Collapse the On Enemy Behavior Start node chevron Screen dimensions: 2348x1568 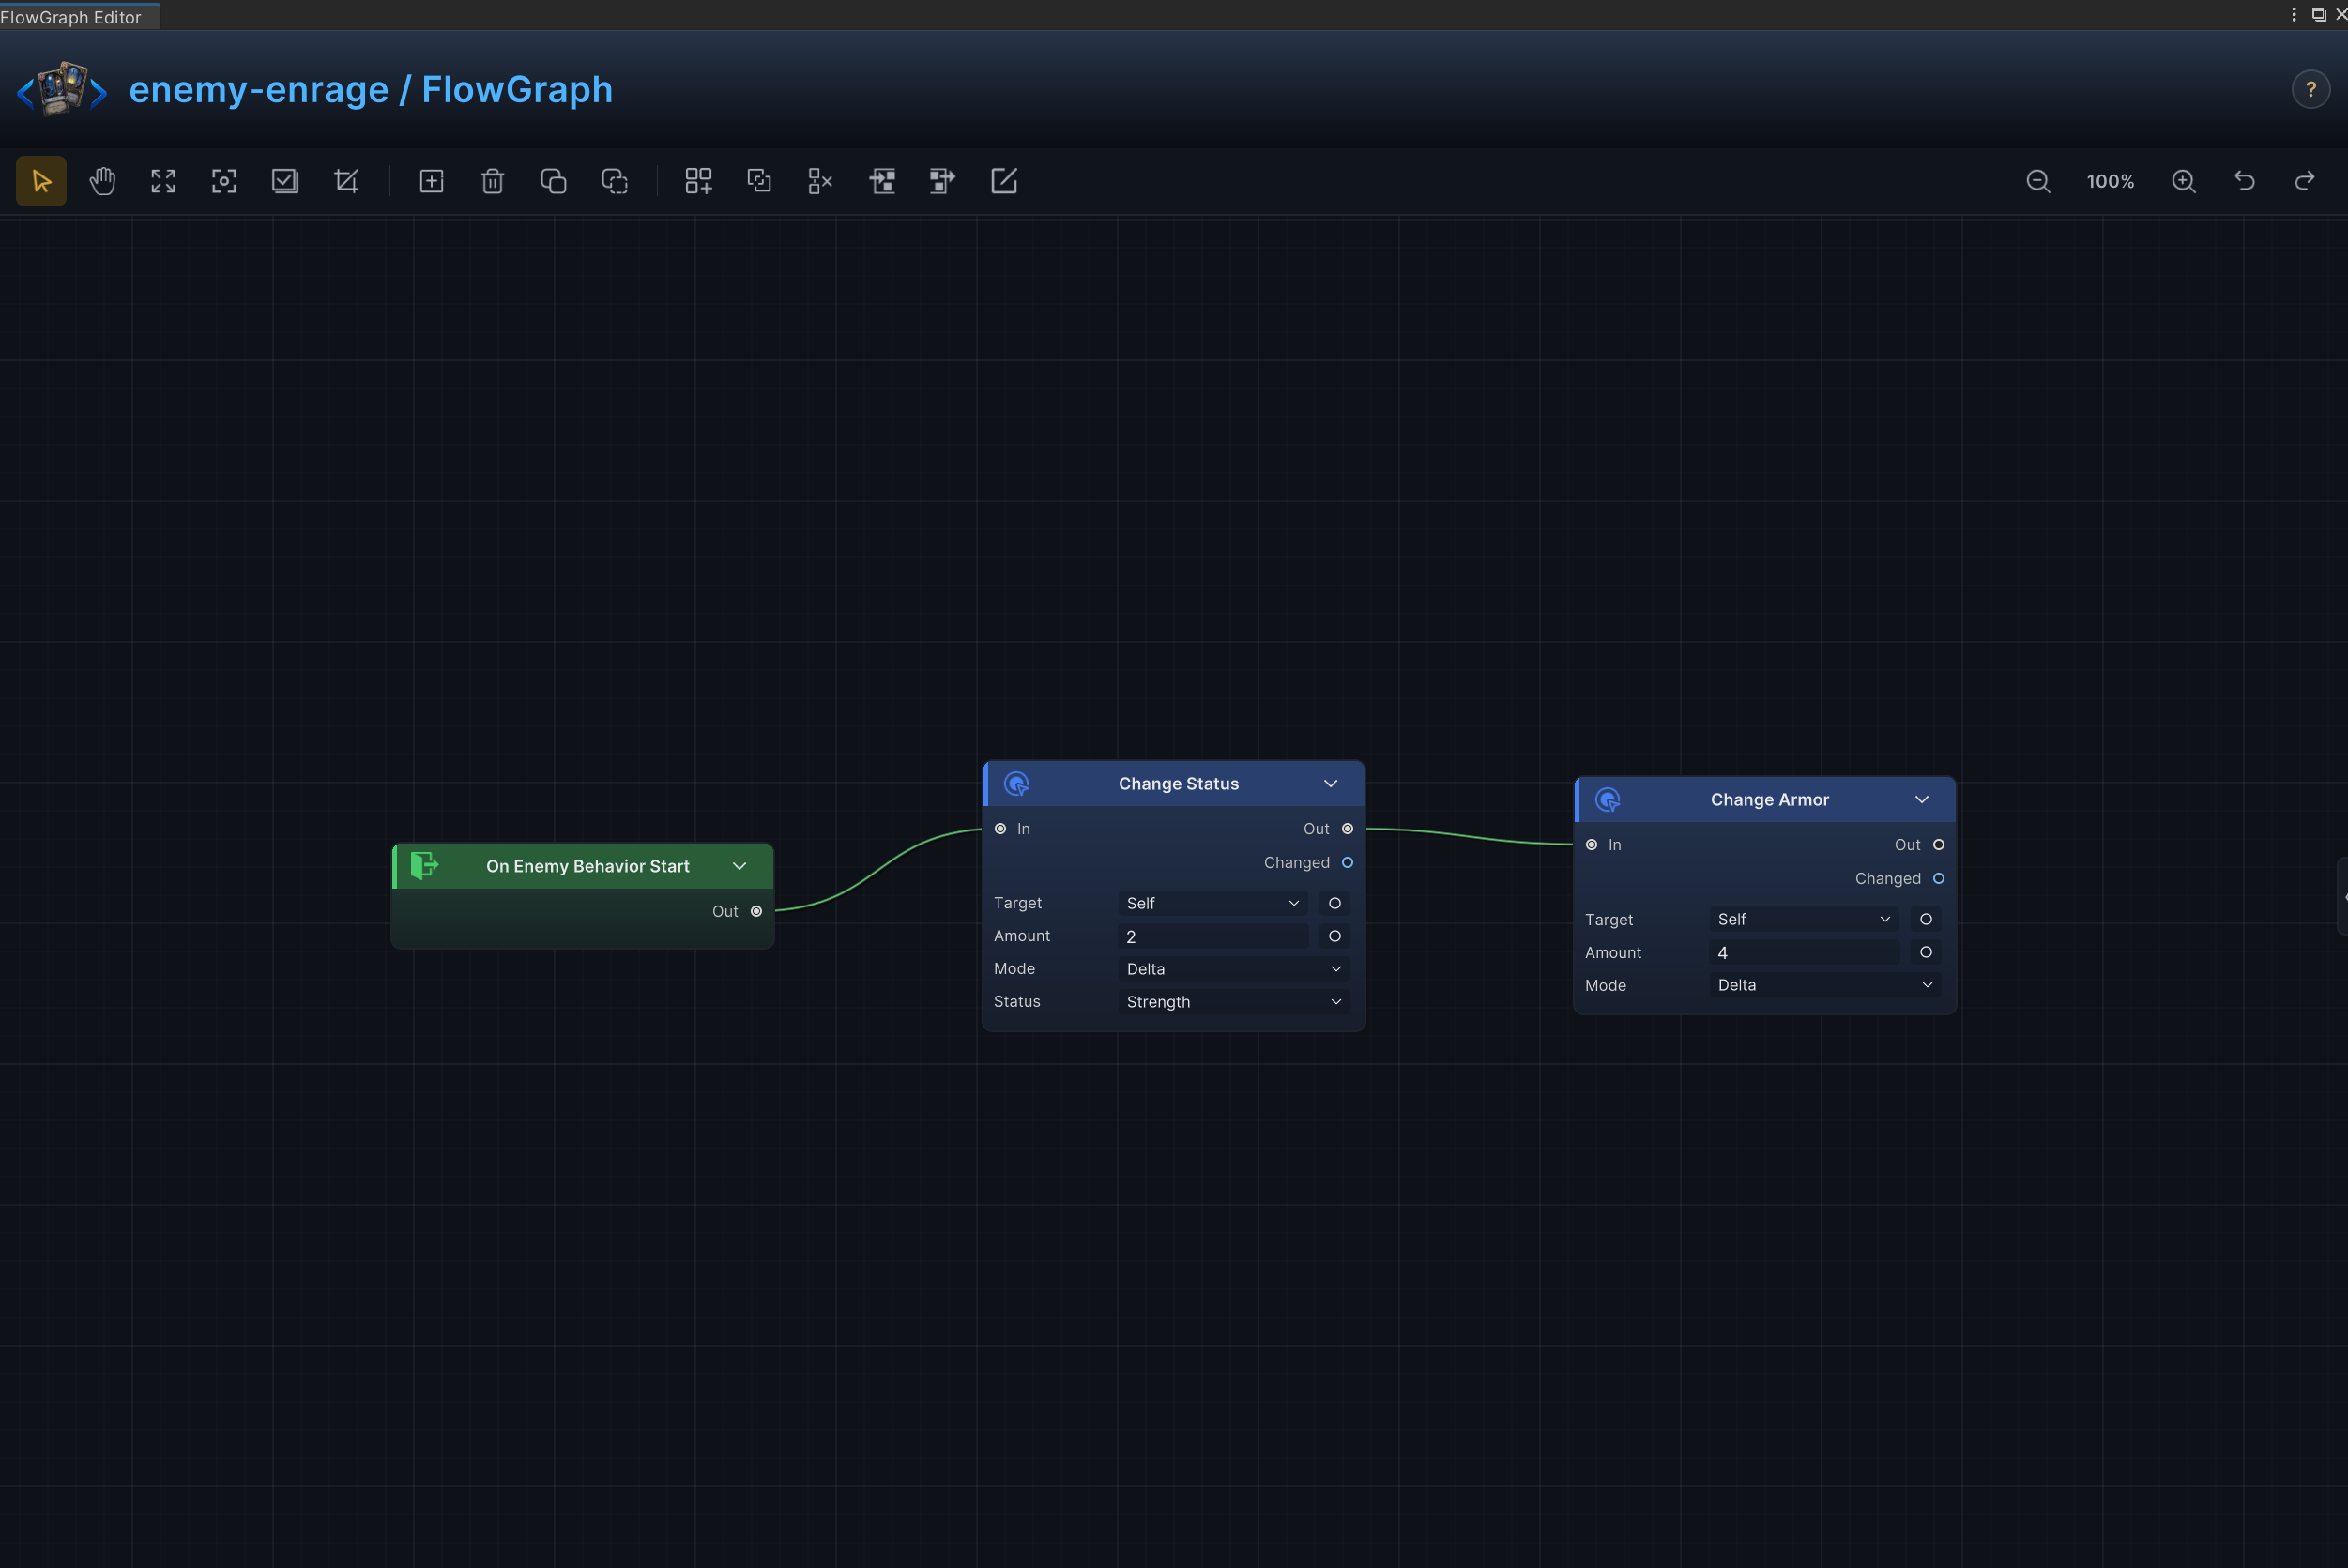pyautogui.click(x=739, y=866)
